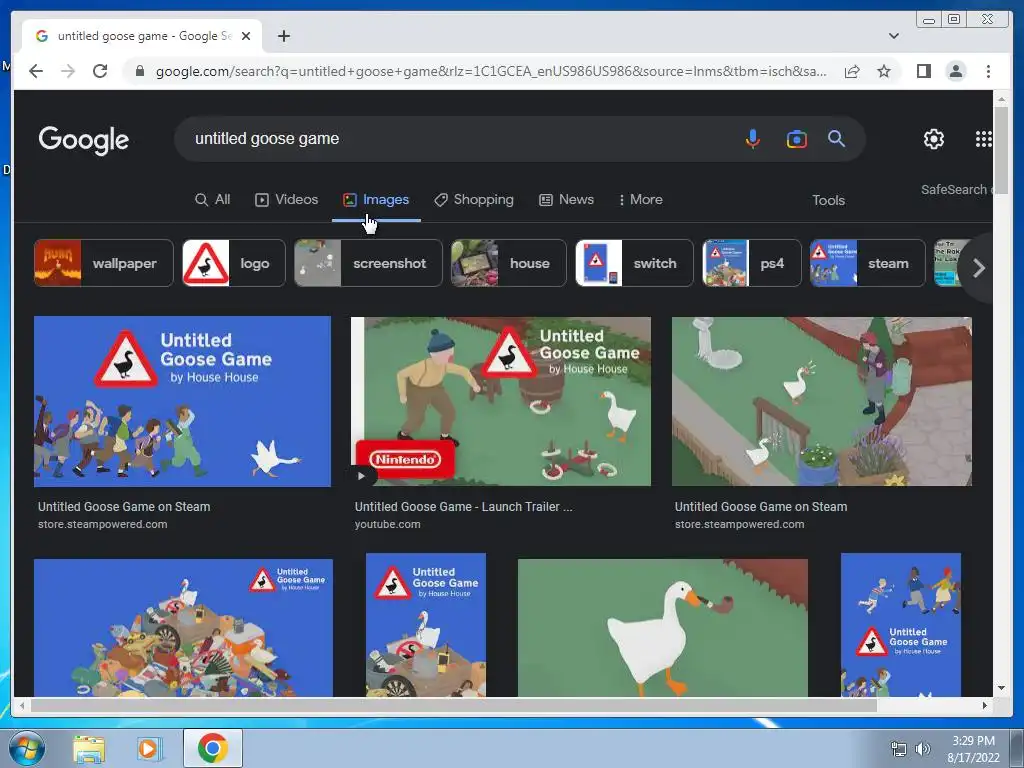The image size is (1024, 768).
Task: Open the Chrome profile avatar
Action: tap(955, 71)
